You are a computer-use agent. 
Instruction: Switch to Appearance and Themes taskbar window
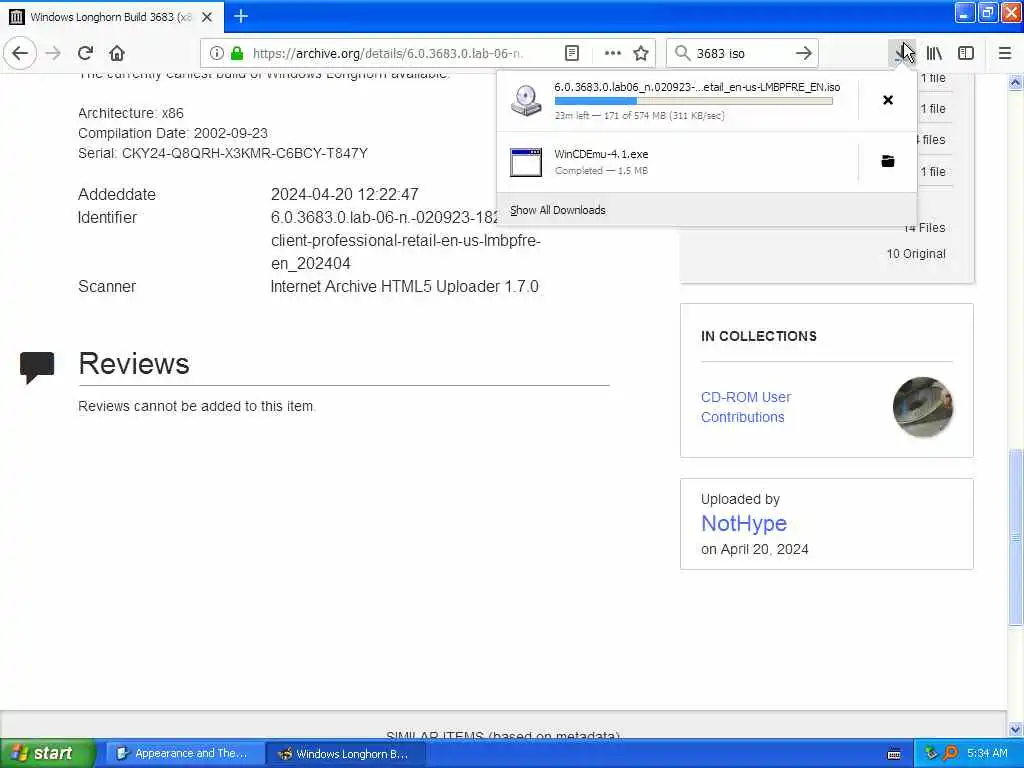click(183, 753)
